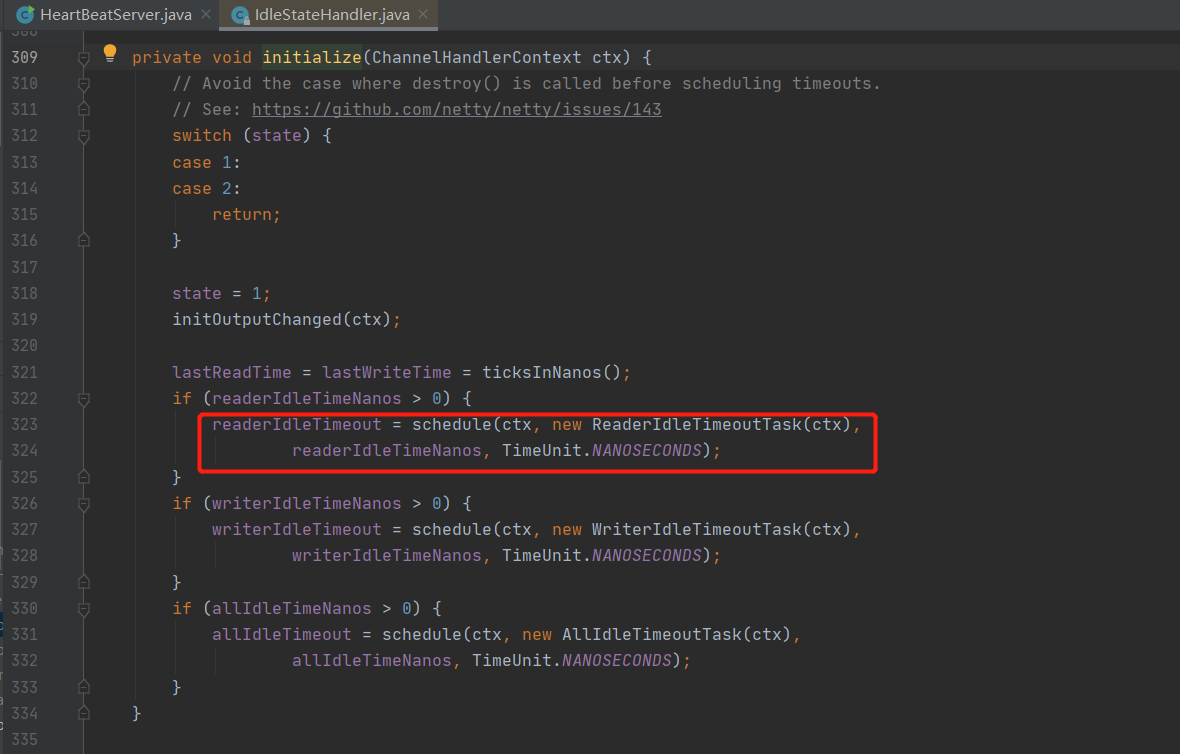Click allIdleTimeNanos in the if condition
The width and height of the screenshot is (1180, 754).
(x=291, y=608)
